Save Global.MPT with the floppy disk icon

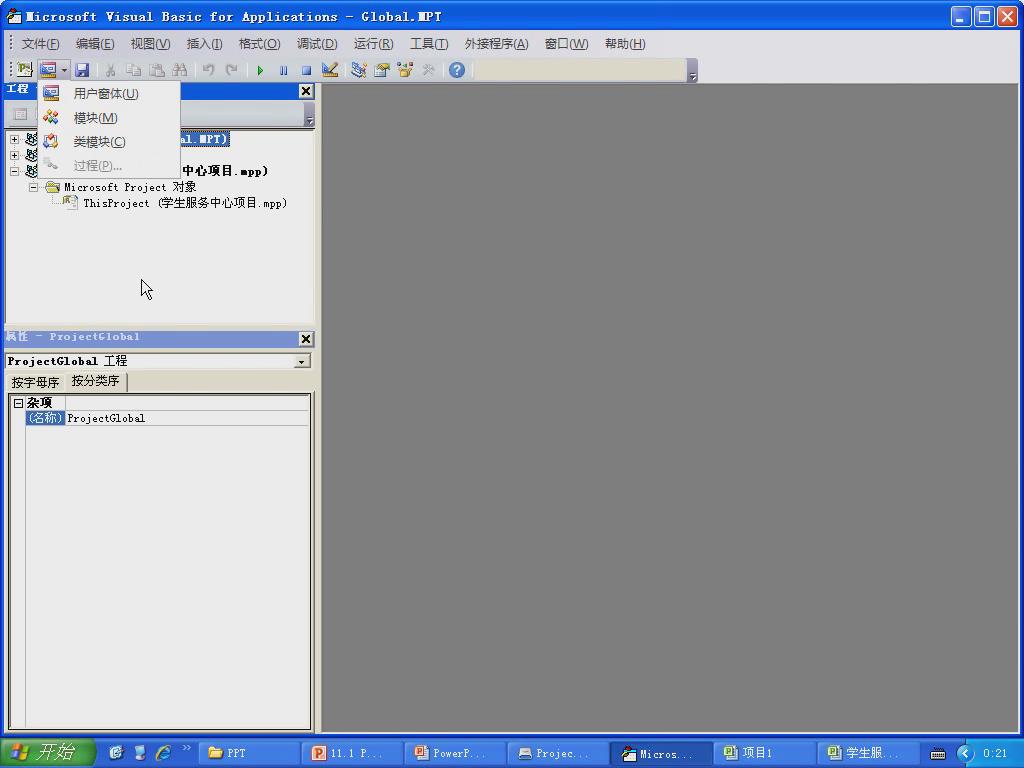82,69
